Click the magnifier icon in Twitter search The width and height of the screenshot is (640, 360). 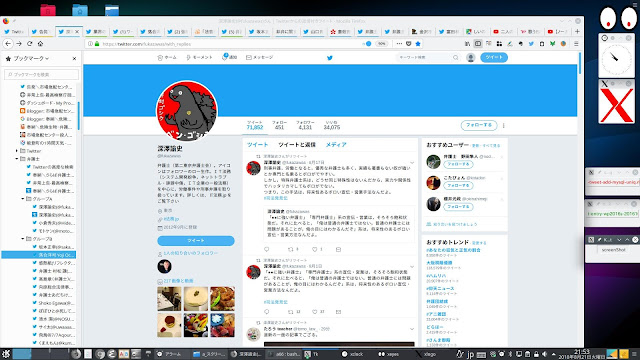456,58
